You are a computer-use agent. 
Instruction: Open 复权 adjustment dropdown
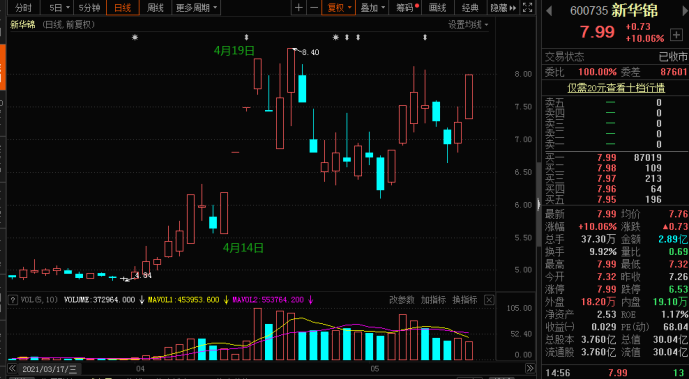338,7
